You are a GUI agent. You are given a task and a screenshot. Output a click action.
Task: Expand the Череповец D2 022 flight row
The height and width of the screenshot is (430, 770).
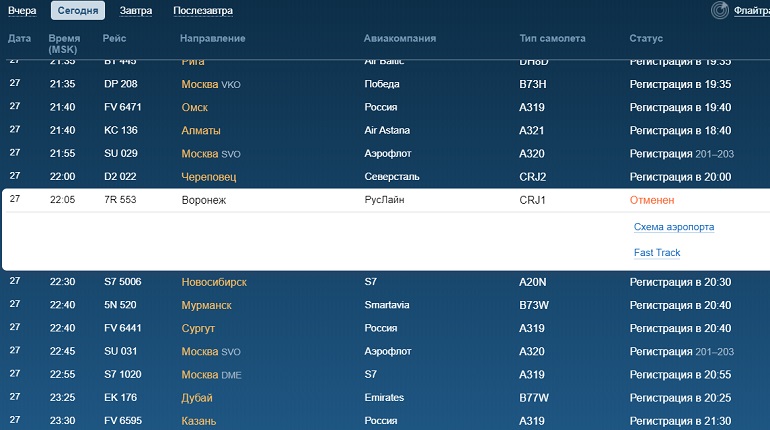coord(386,177)
